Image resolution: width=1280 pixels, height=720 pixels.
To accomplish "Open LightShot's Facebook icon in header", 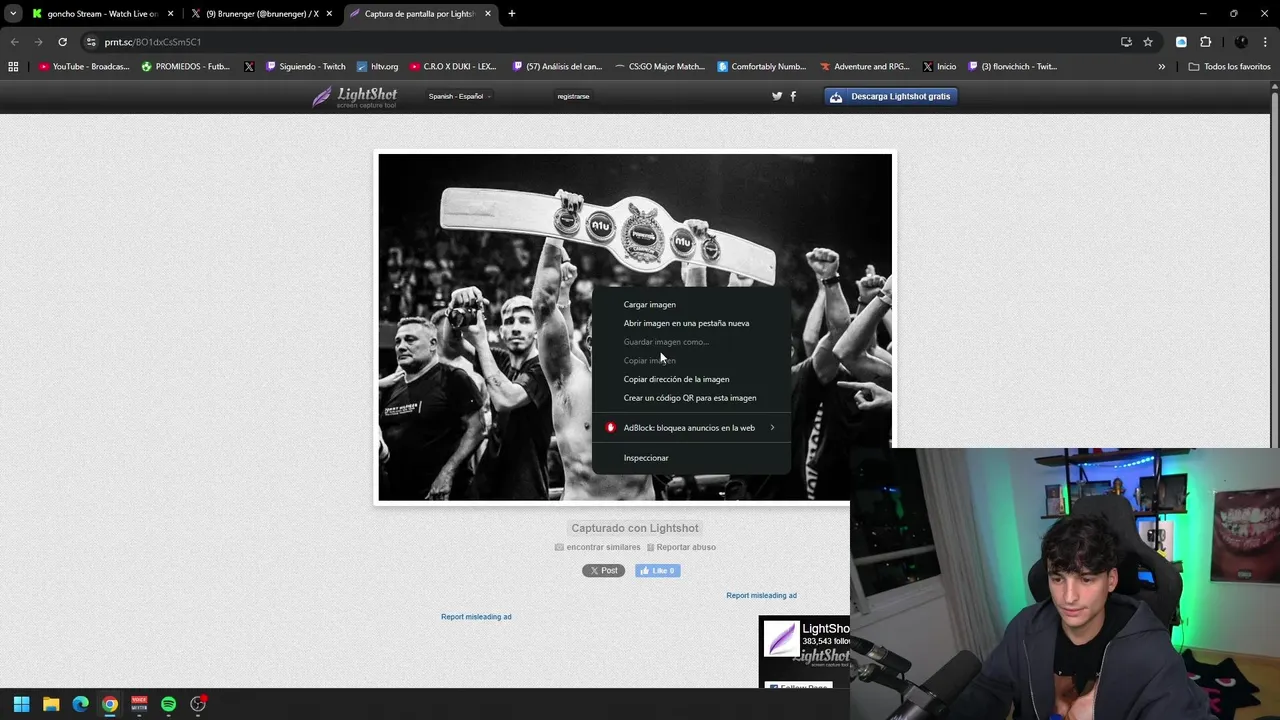I will pos(793,96).
